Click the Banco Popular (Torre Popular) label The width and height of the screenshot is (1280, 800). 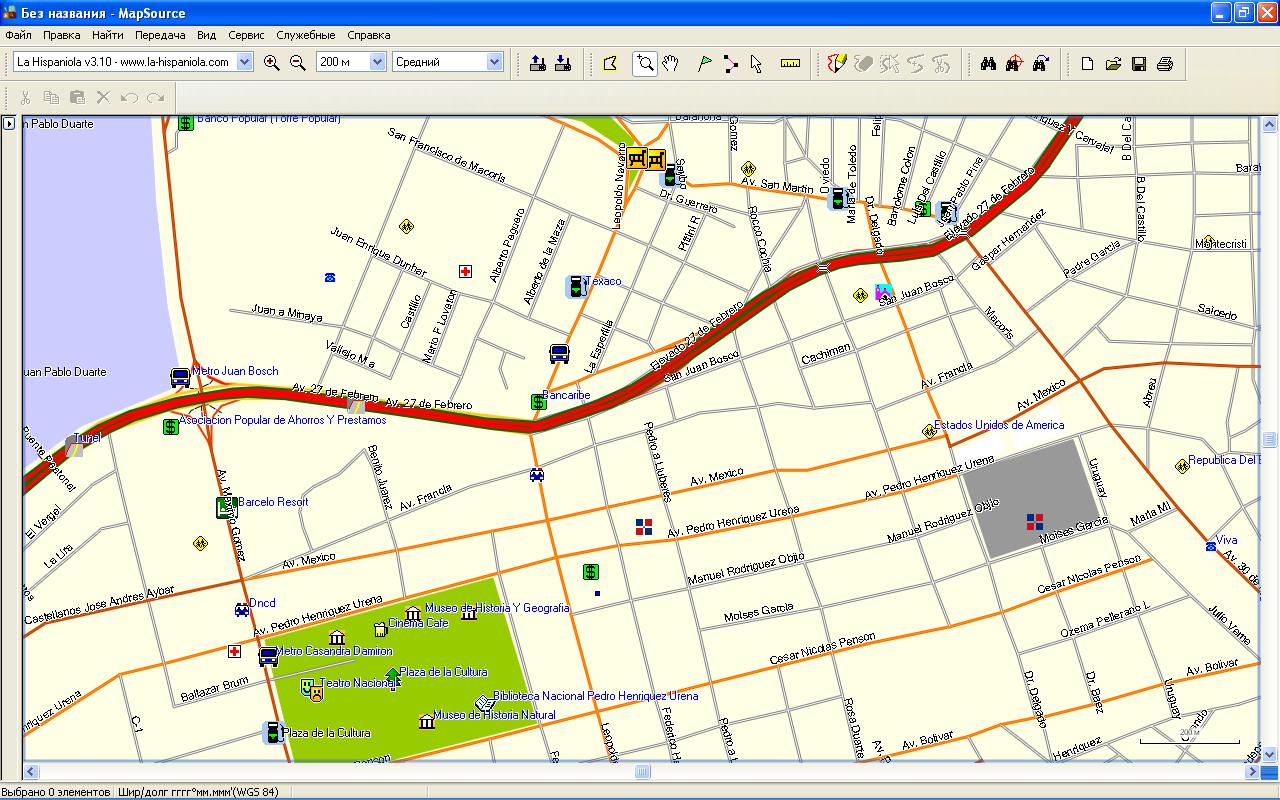268,119
